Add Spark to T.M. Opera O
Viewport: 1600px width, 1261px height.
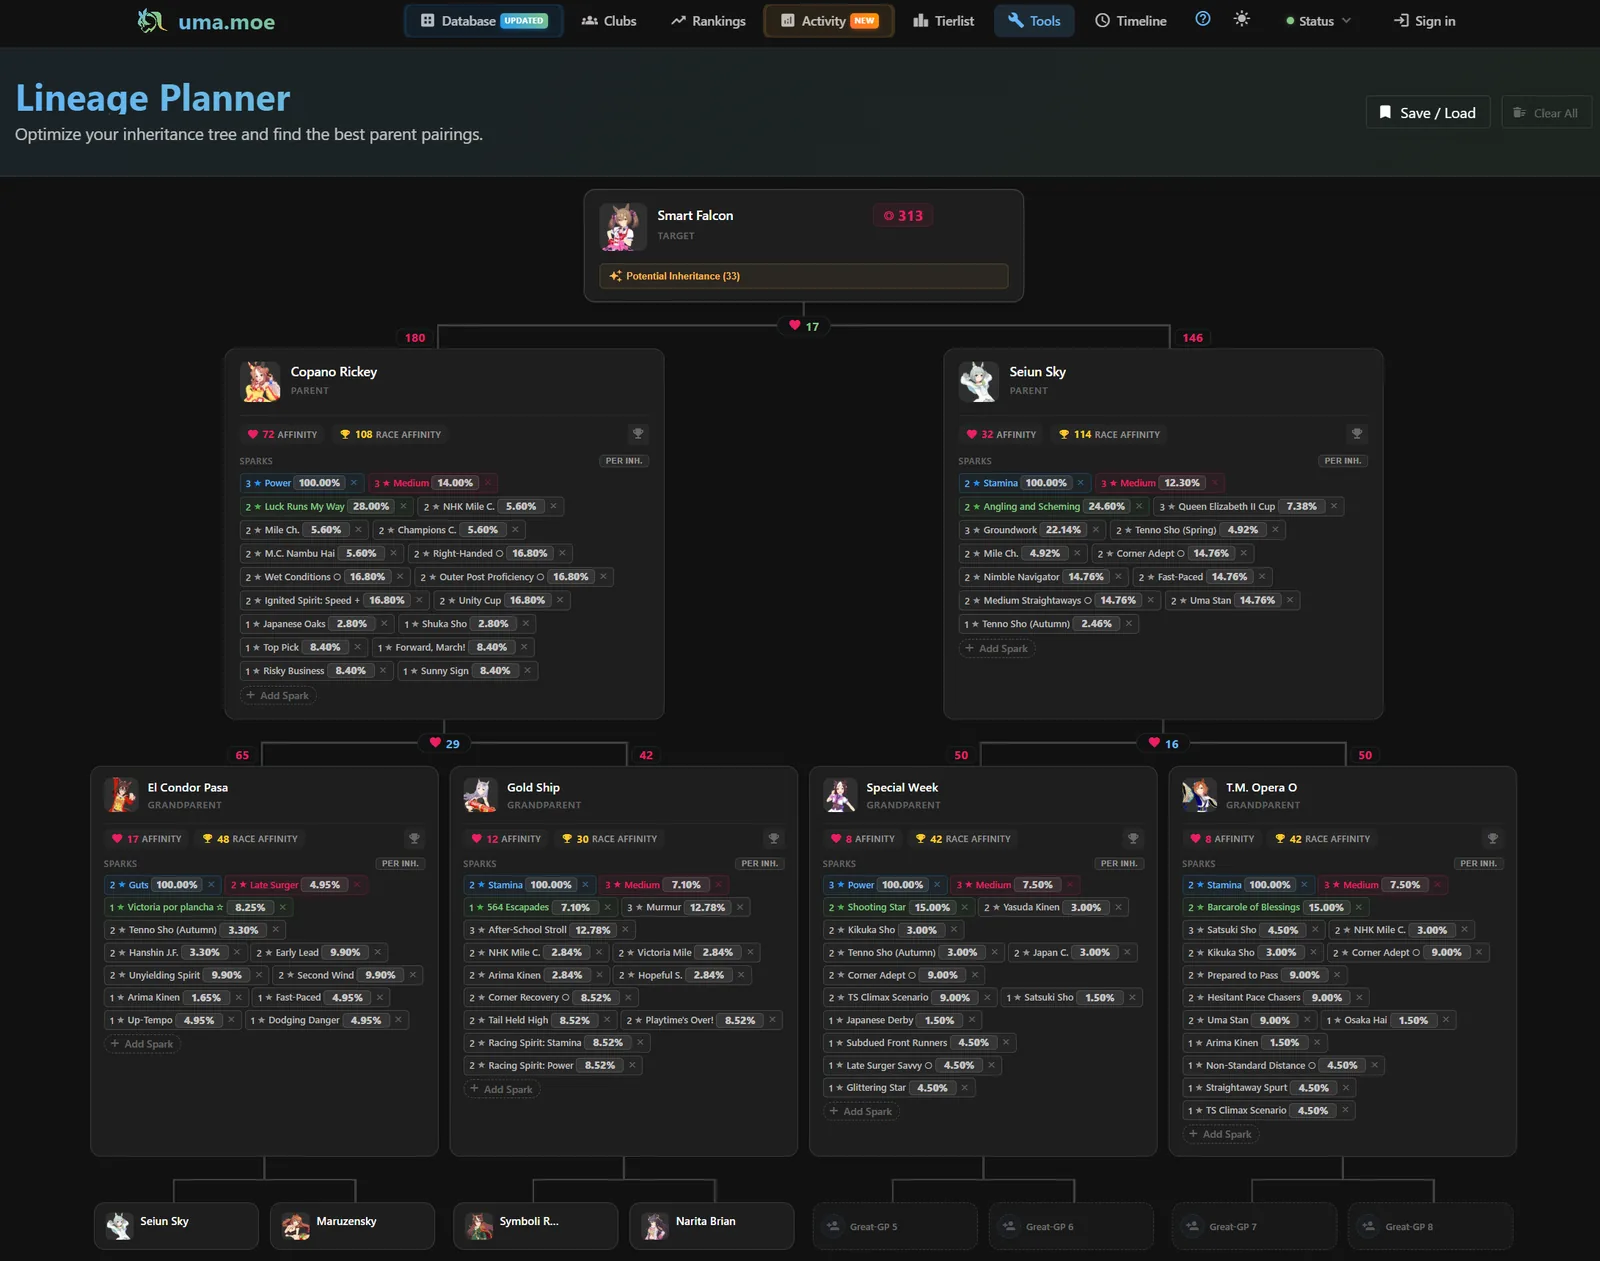click(x=1220, y=1134)
